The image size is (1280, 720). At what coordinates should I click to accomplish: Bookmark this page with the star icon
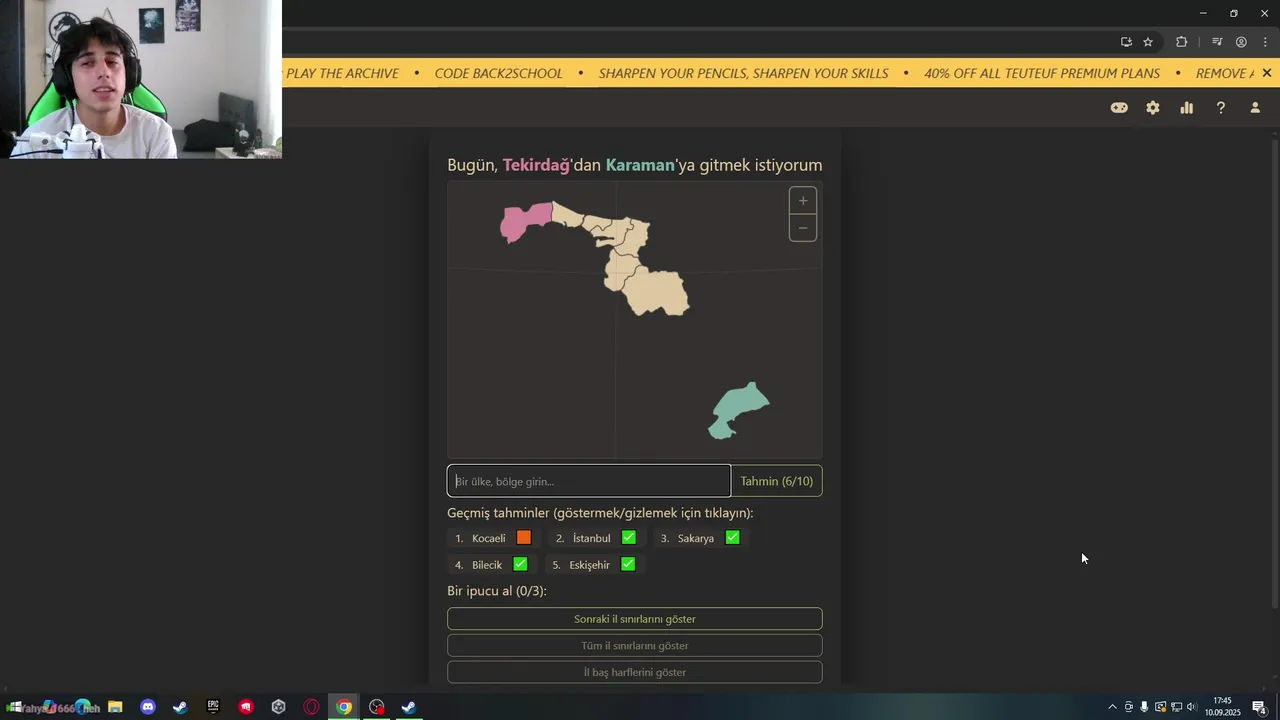pyautogui.click(x=1148, y=42)
